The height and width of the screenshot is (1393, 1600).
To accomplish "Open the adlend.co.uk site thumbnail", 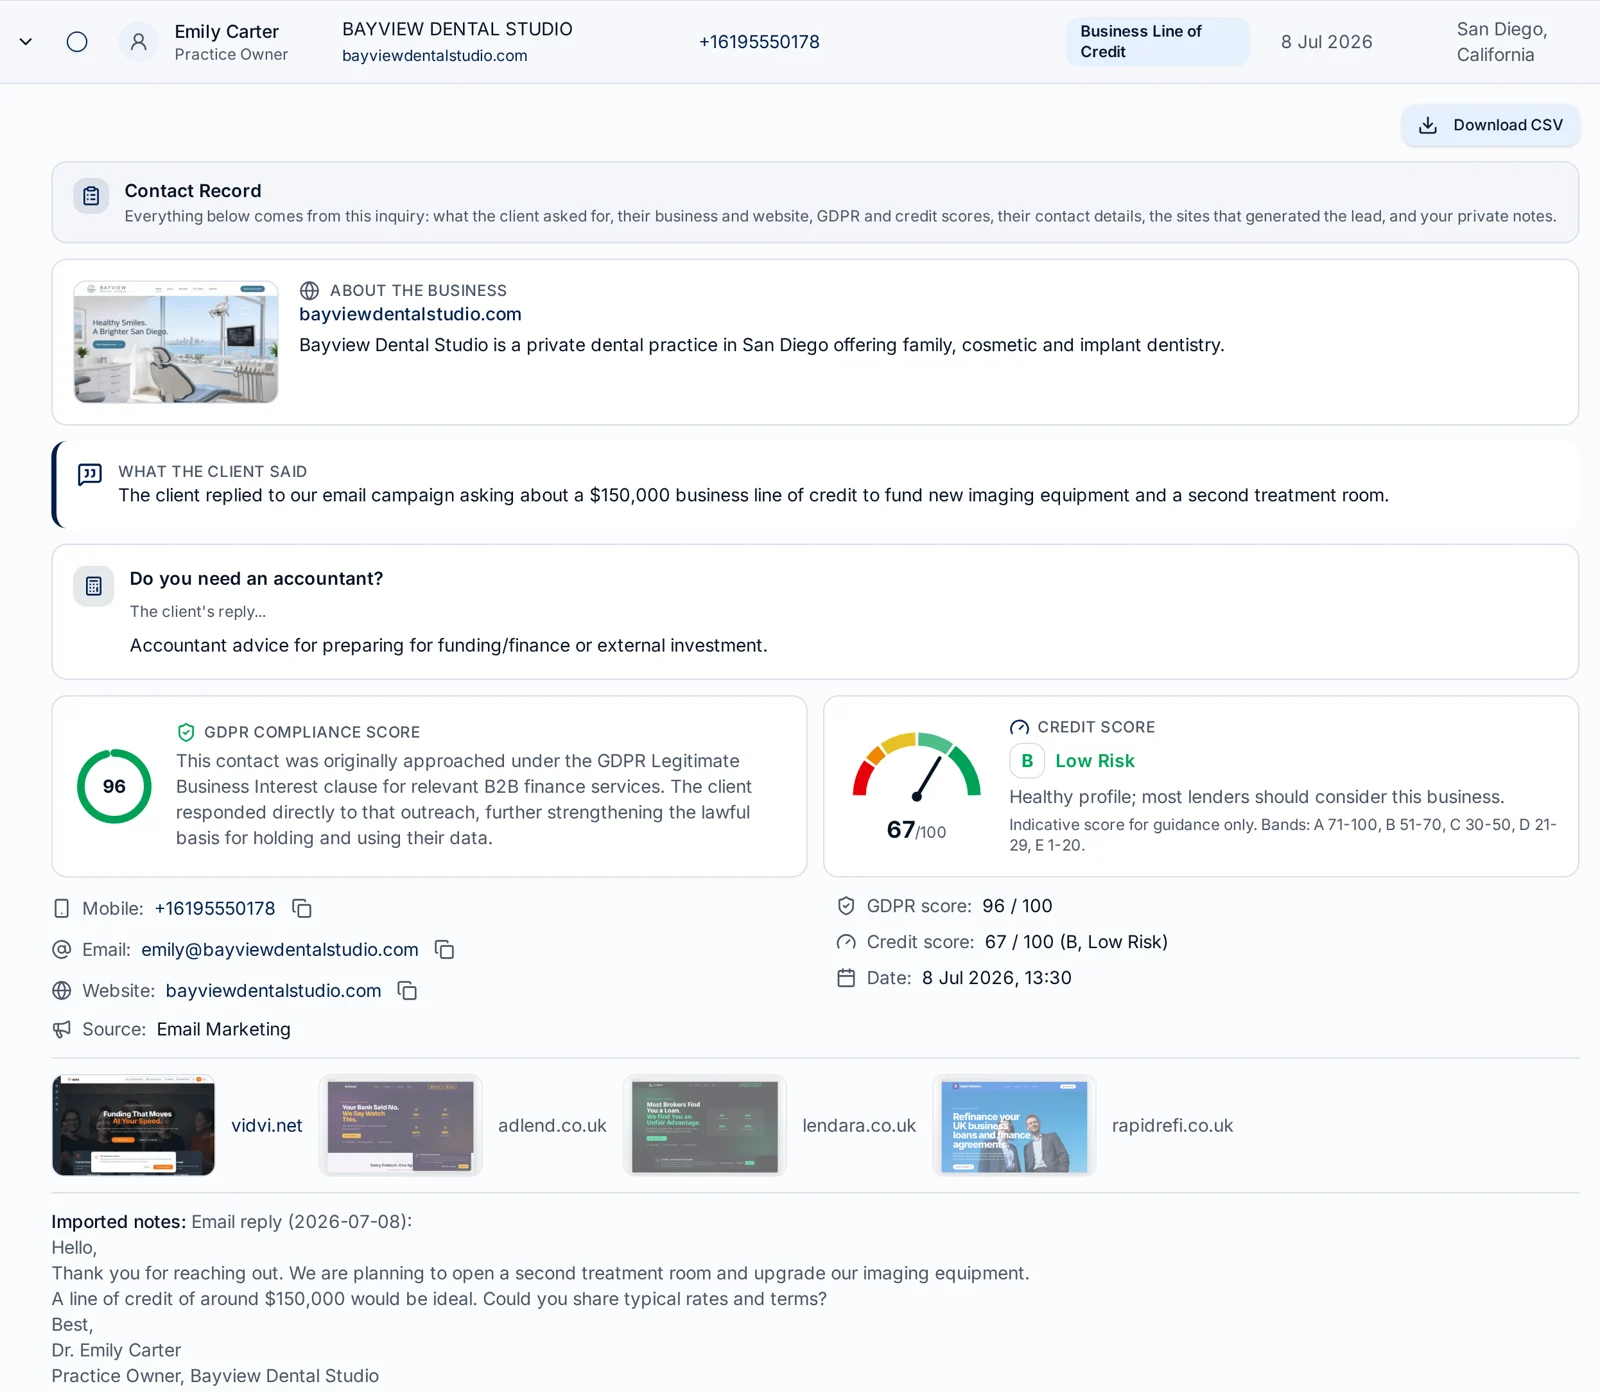I will coord(401,1125).
